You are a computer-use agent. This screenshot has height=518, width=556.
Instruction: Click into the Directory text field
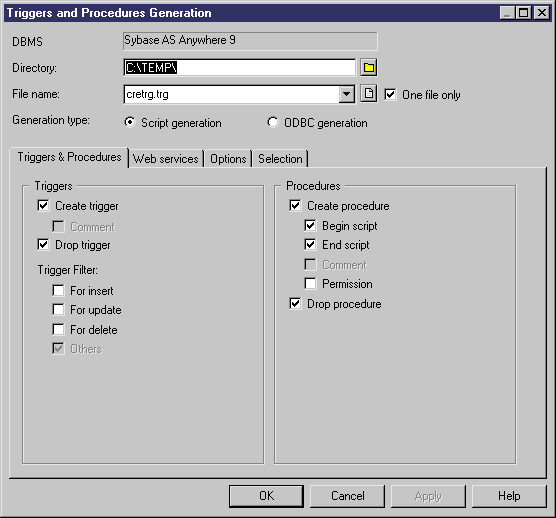239,67
